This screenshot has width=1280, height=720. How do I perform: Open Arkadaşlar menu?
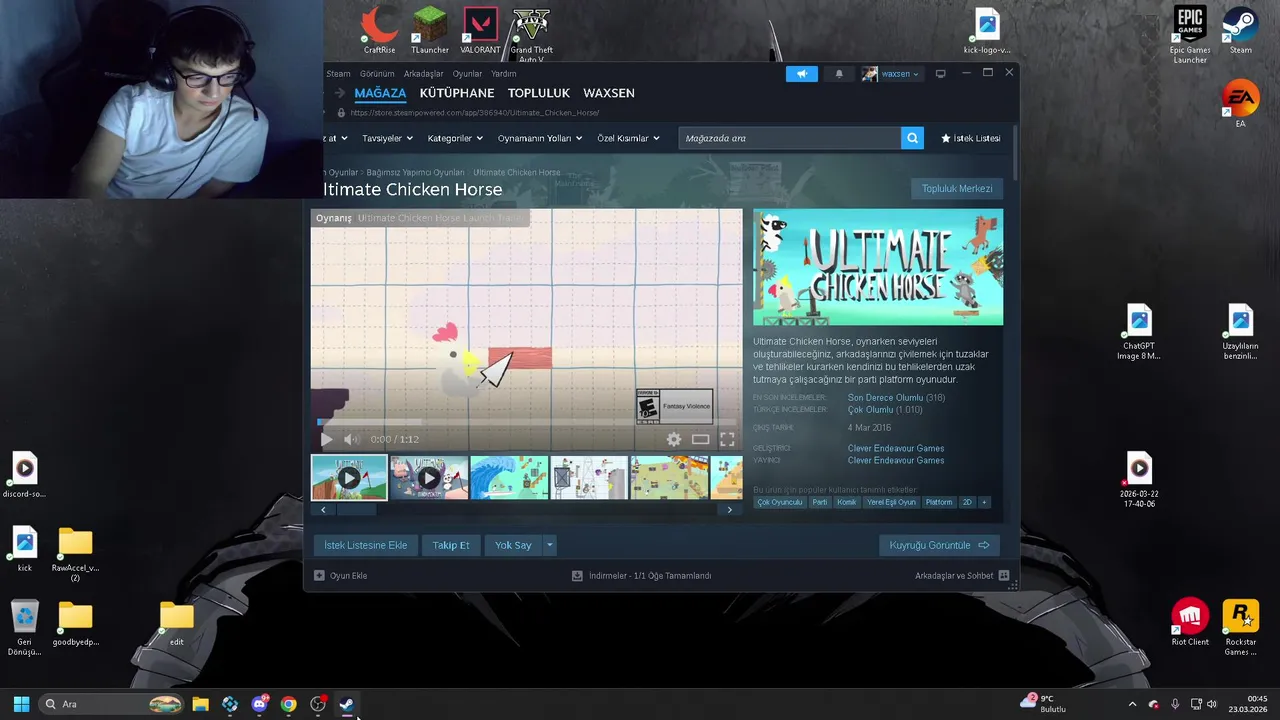tap(424, 74)
